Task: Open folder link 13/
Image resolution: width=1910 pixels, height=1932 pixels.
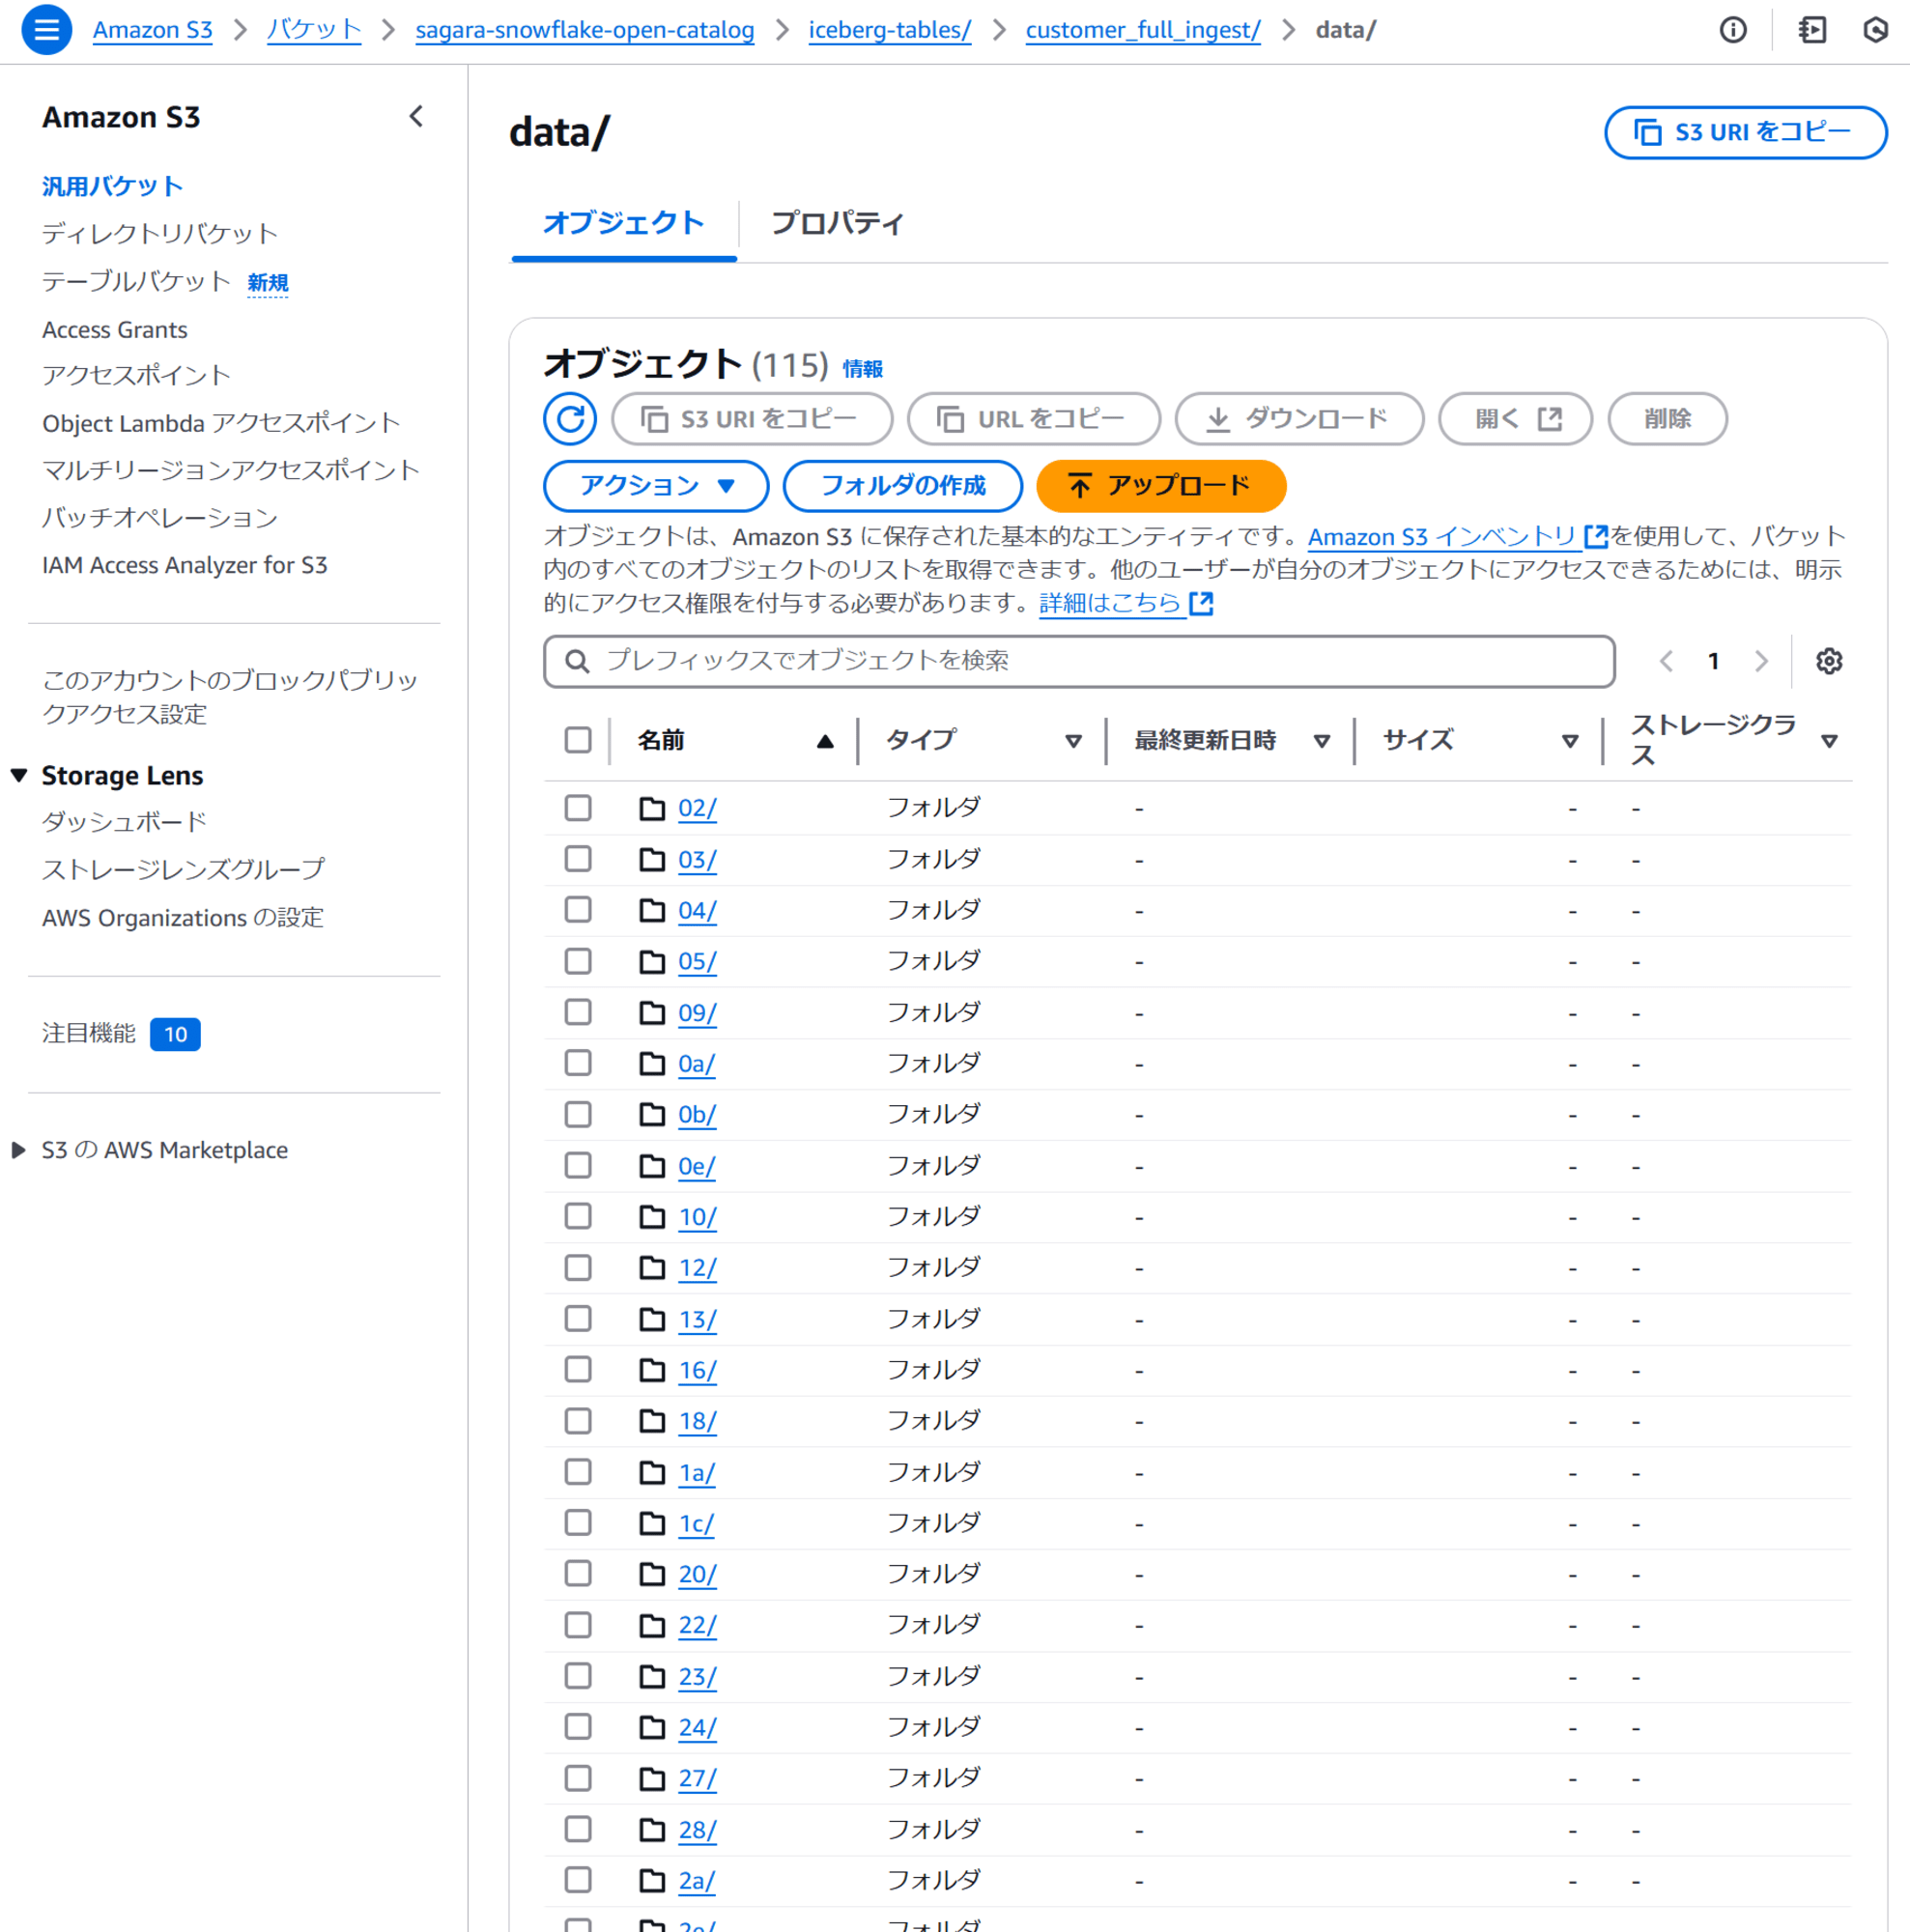Action: point(697,1320)
